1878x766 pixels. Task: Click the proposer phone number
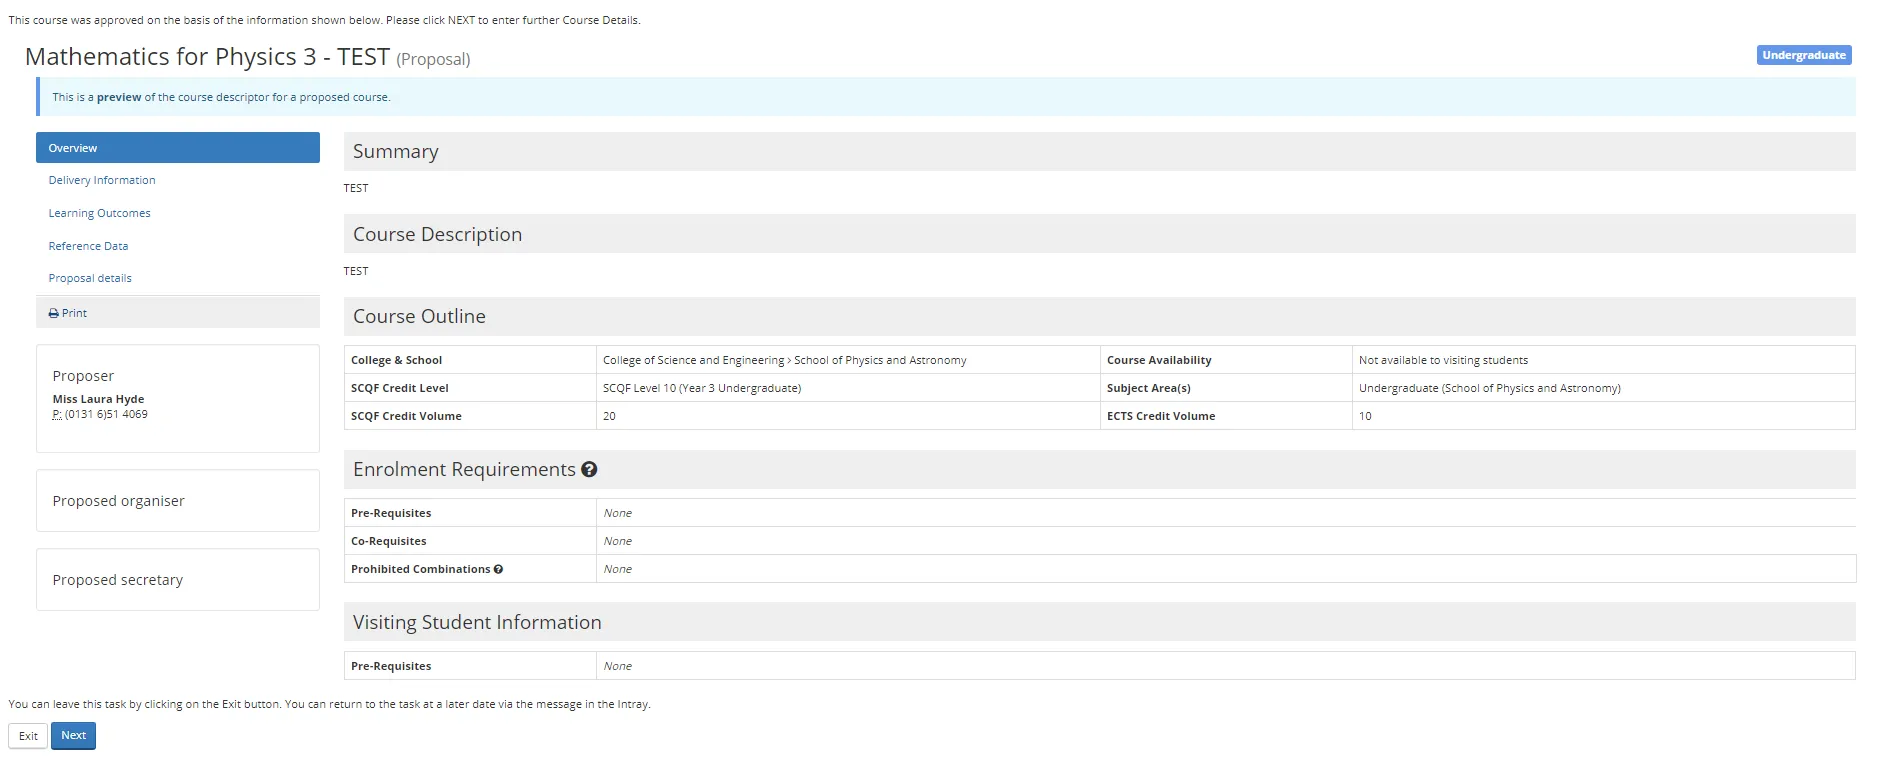106,414
